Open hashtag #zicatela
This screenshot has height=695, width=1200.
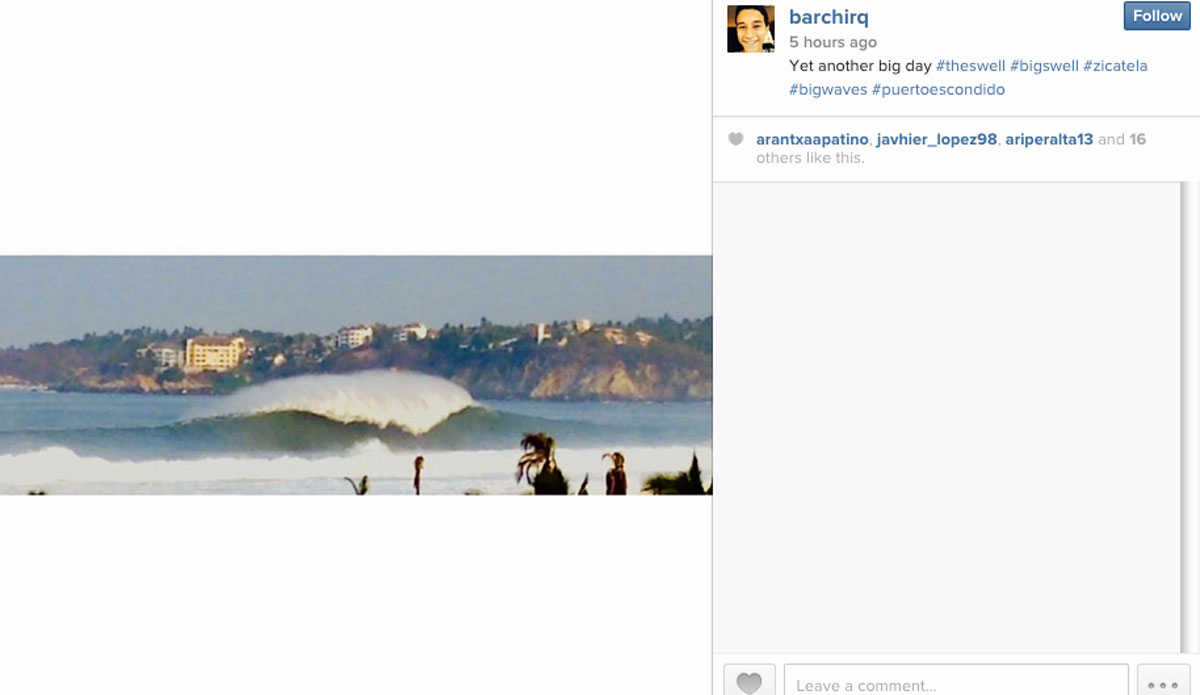point(1115,66)
